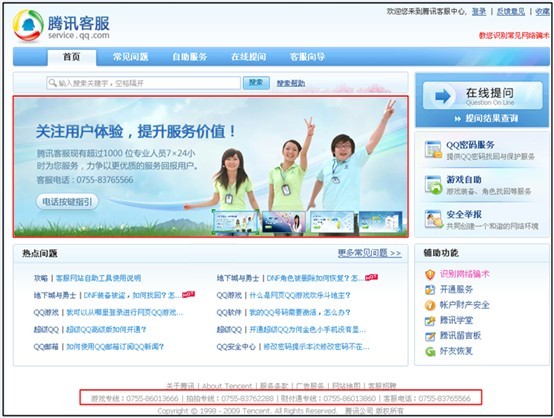Open the 好友恢复 link
This screenshot has height=418, width=554.
(456, 351)
